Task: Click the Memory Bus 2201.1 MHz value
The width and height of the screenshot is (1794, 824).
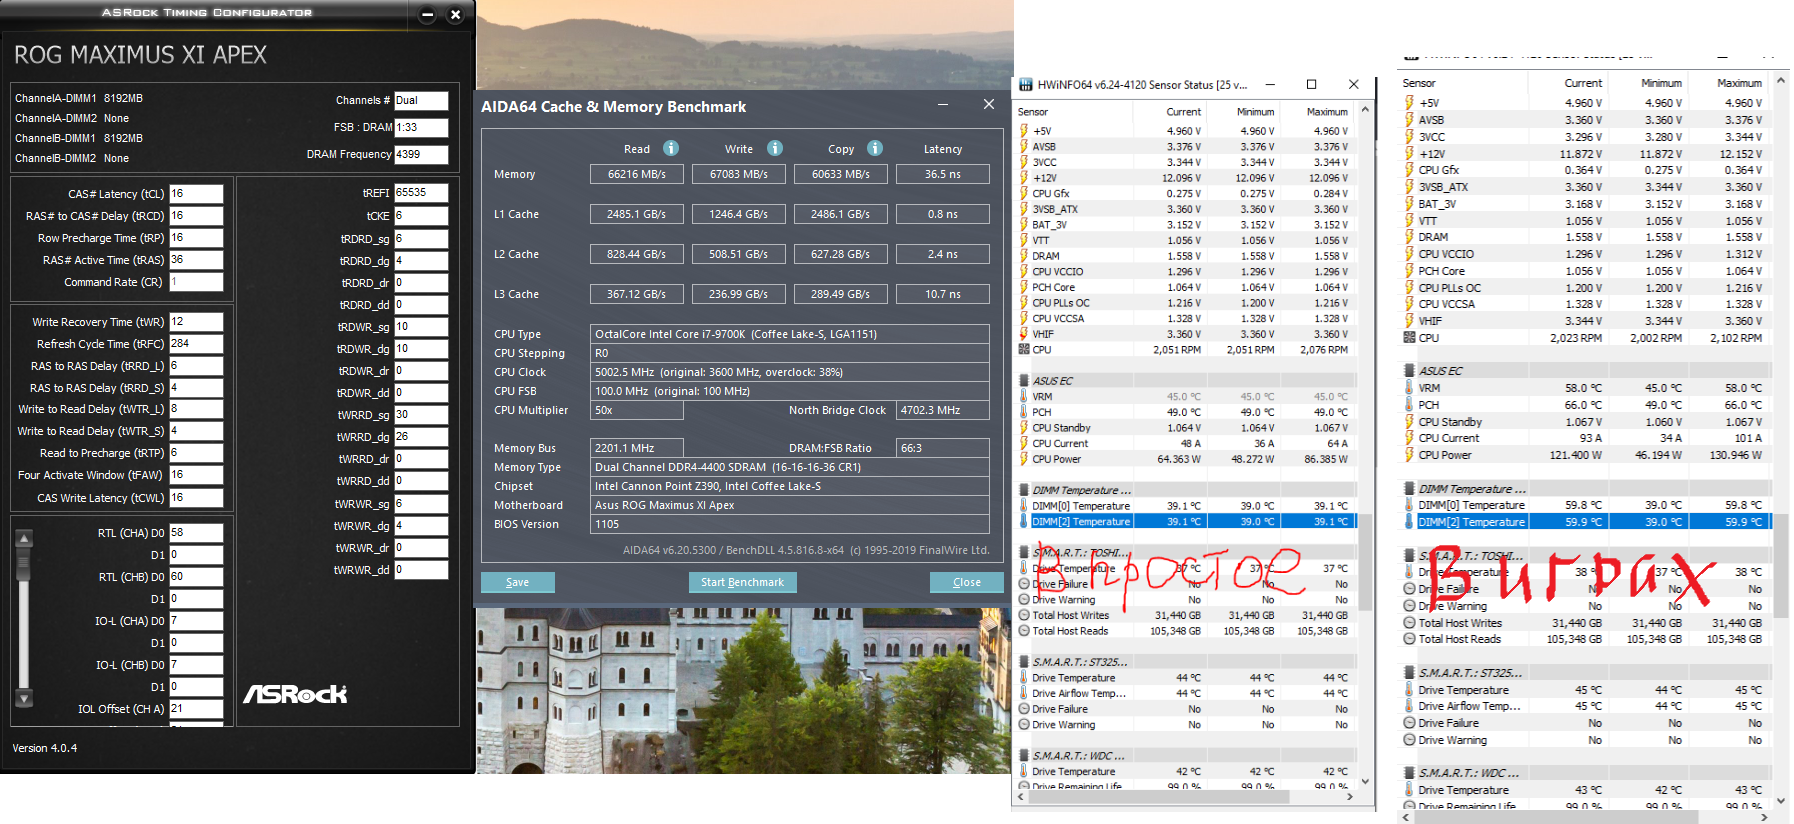Action: (x=637, y=448)
